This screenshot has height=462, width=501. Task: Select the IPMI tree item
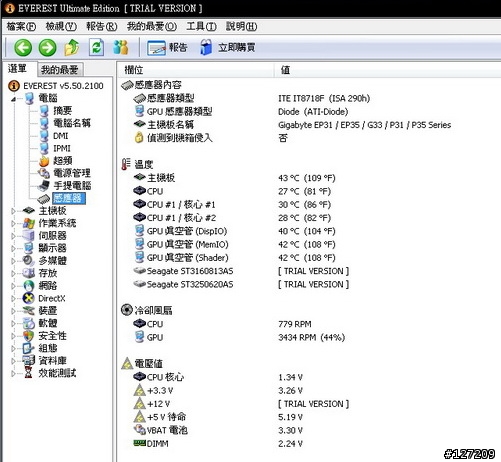pyautogui.click(x=62, y=148)
